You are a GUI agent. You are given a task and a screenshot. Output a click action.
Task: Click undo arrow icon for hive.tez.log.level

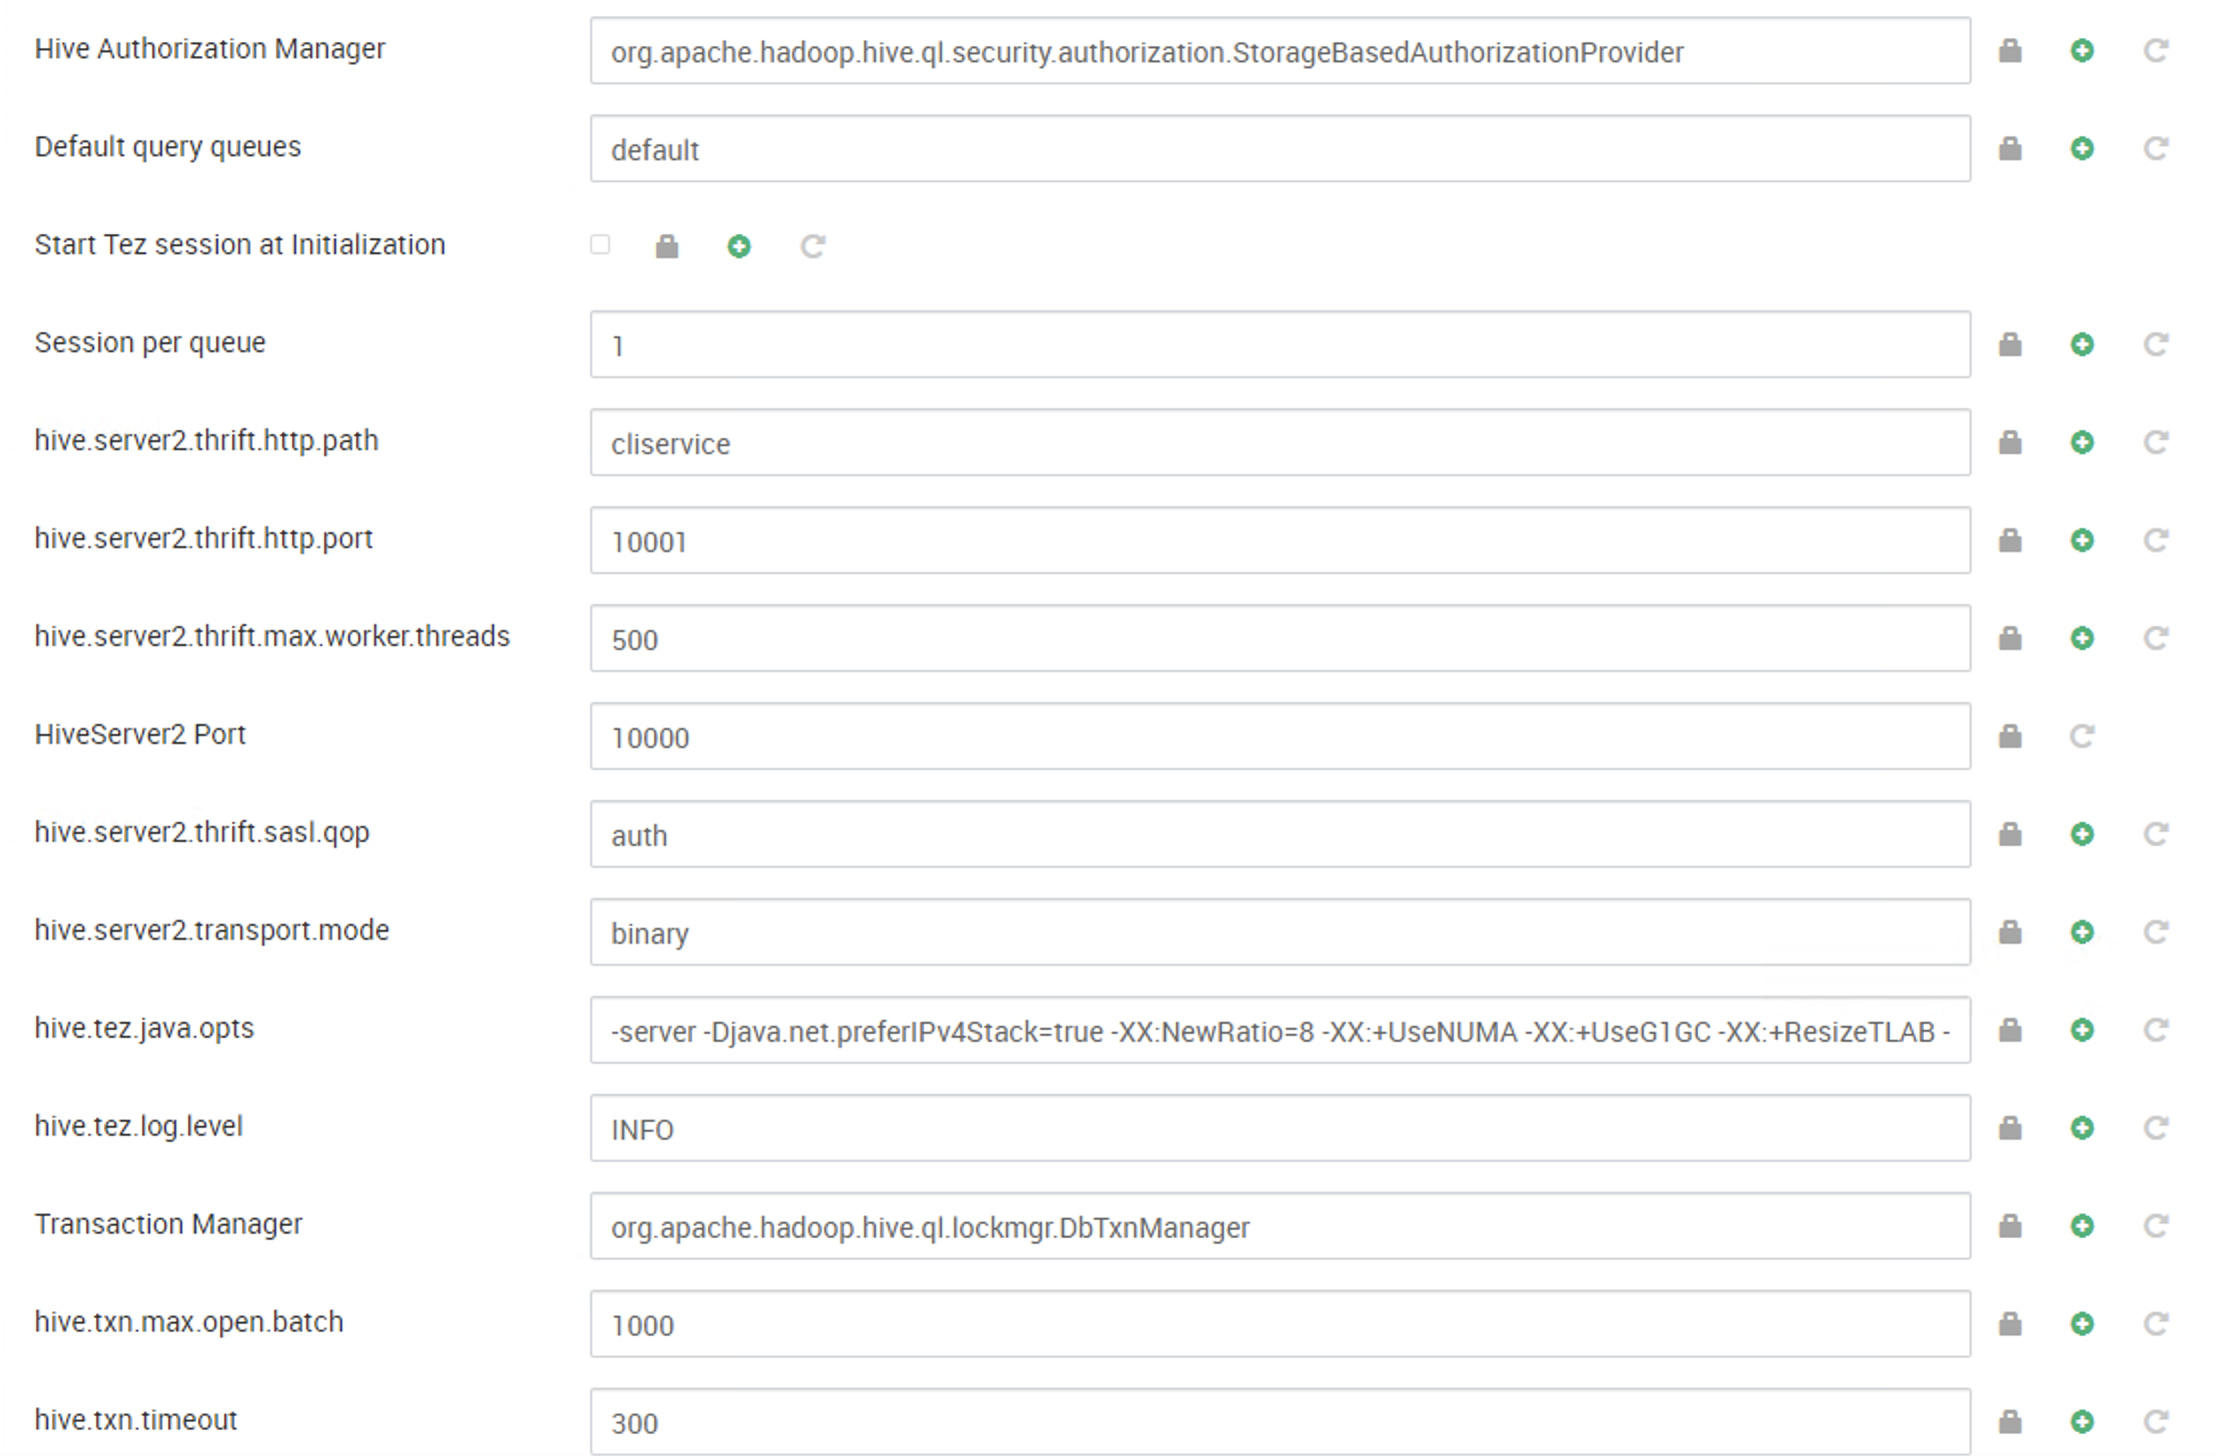2155,1129
